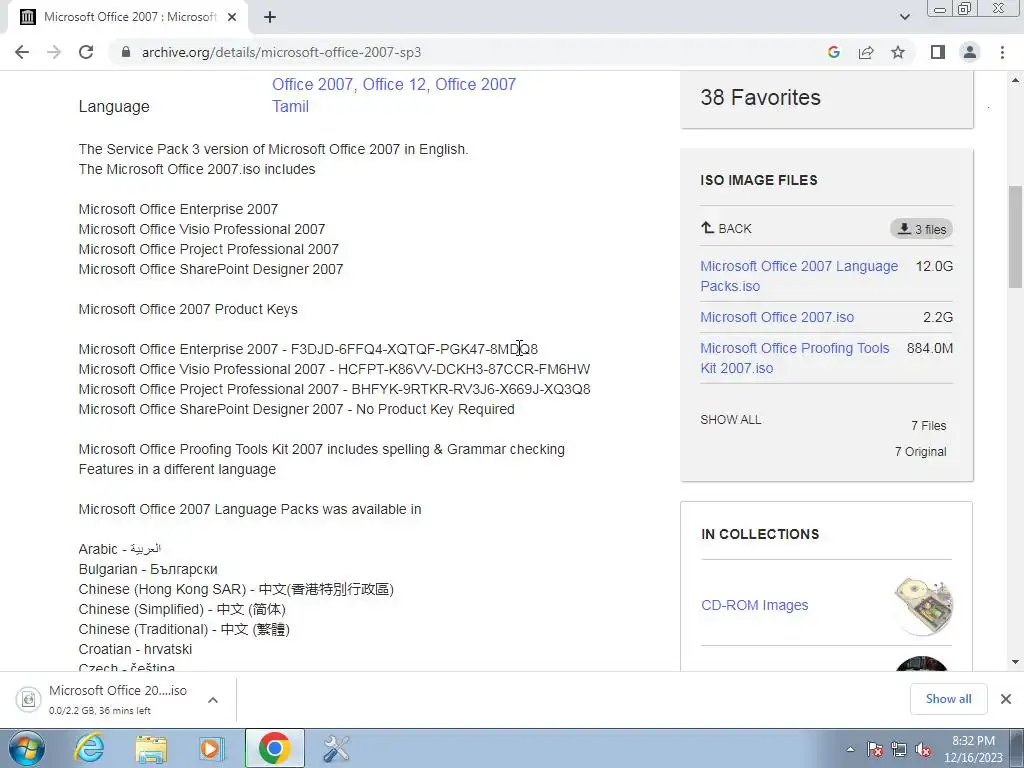Download Microsoft Office 2007 Language Packs.iso

click(x=799, y=276)
